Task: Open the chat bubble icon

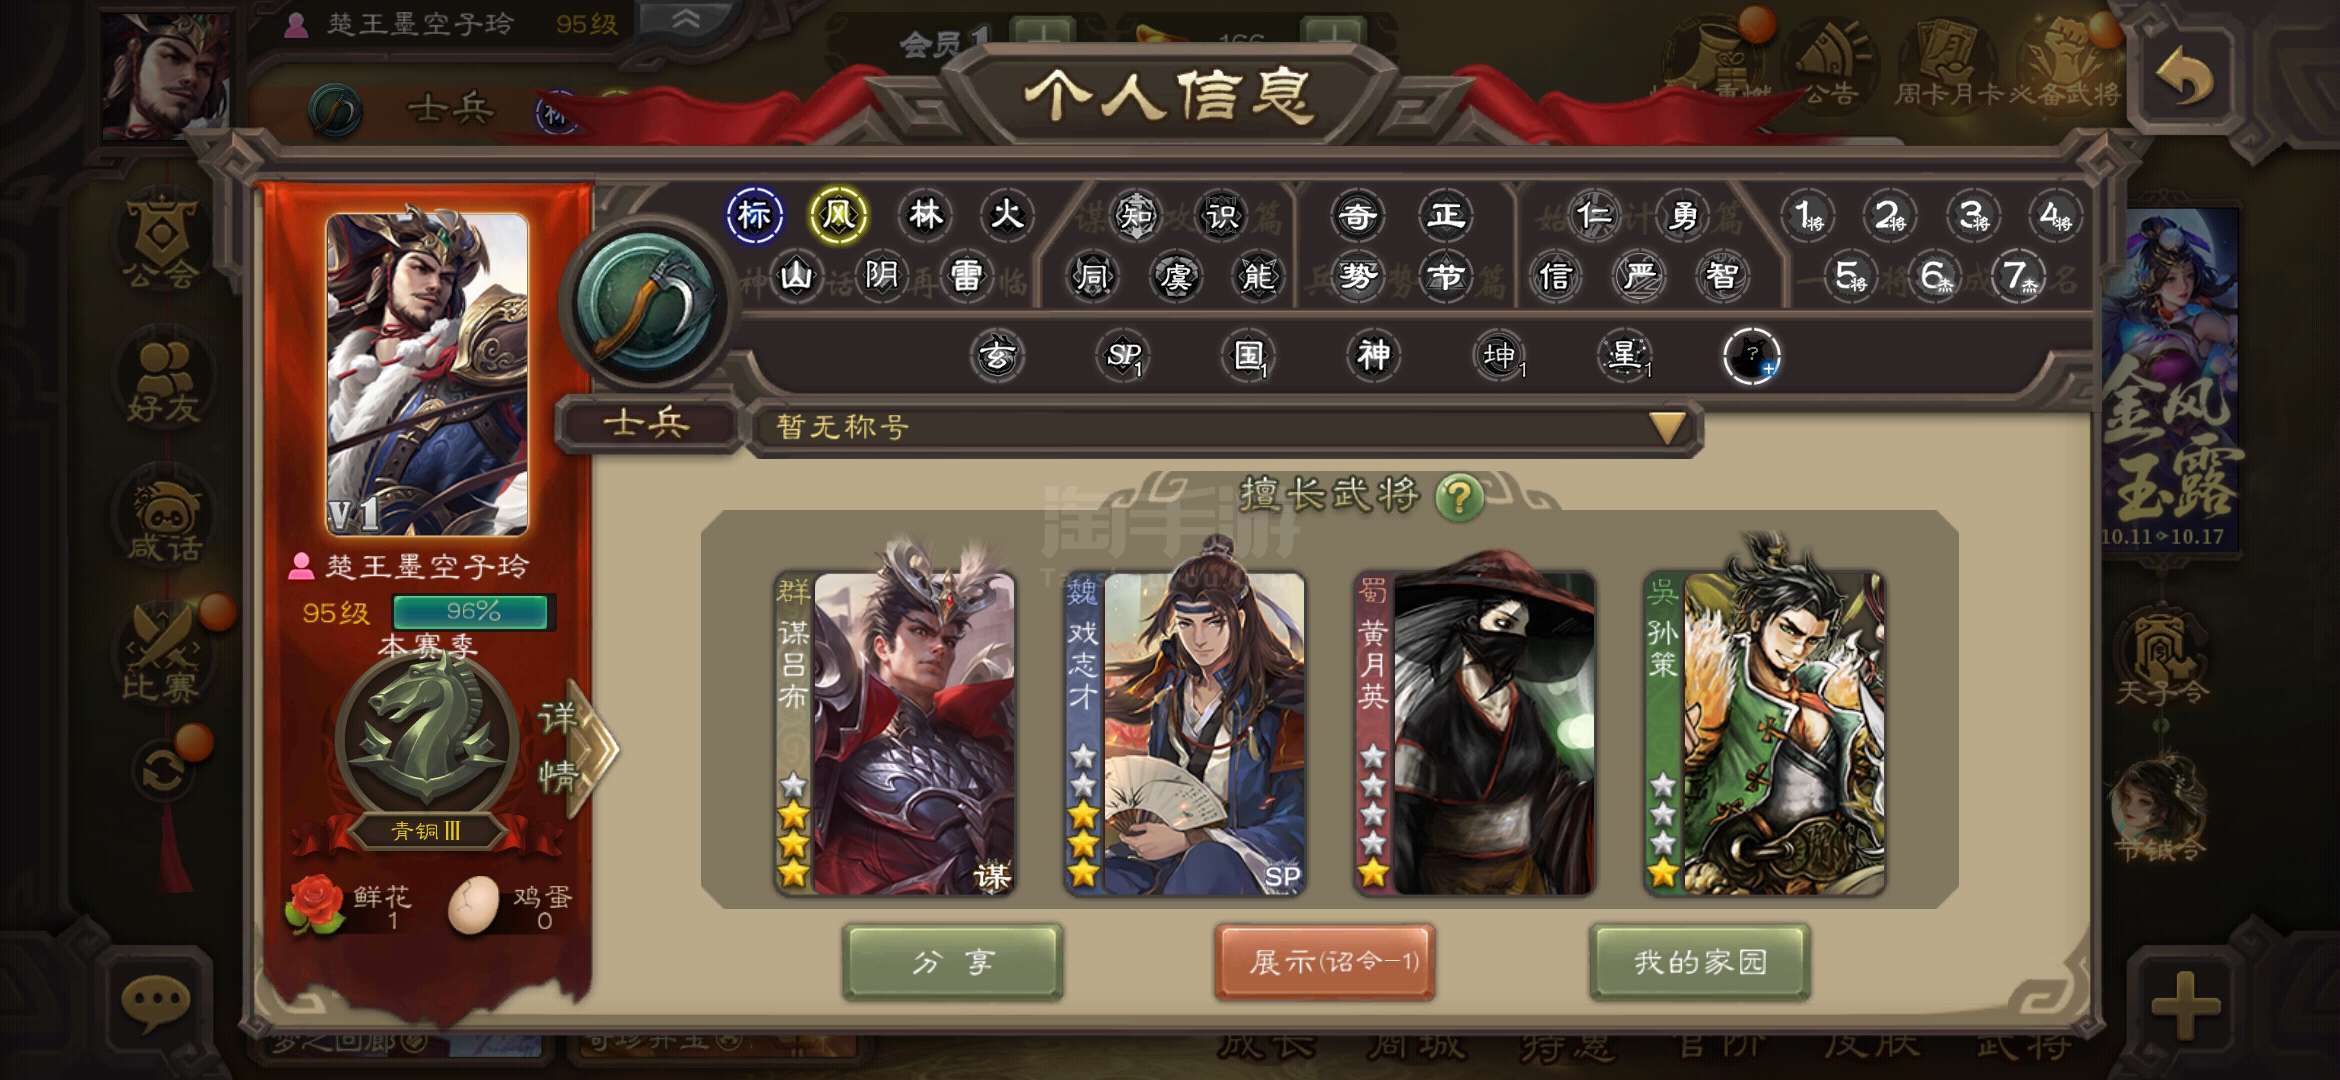Action: coord(156,1002)
